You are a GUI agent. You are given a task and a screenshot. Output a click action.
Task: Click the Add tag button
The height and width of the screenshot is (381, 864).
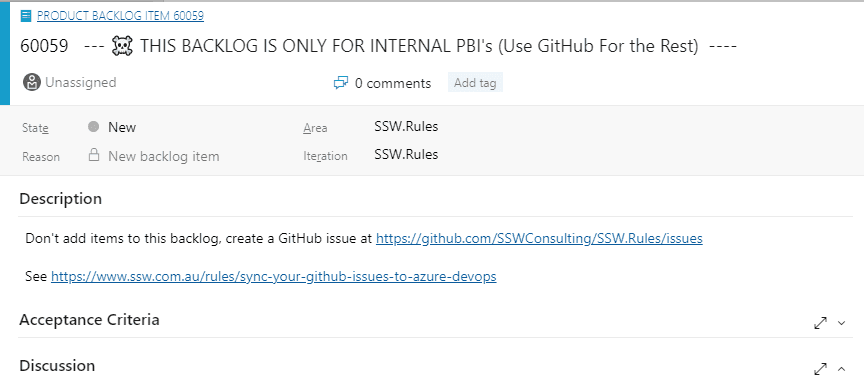[x=475, y=83]
